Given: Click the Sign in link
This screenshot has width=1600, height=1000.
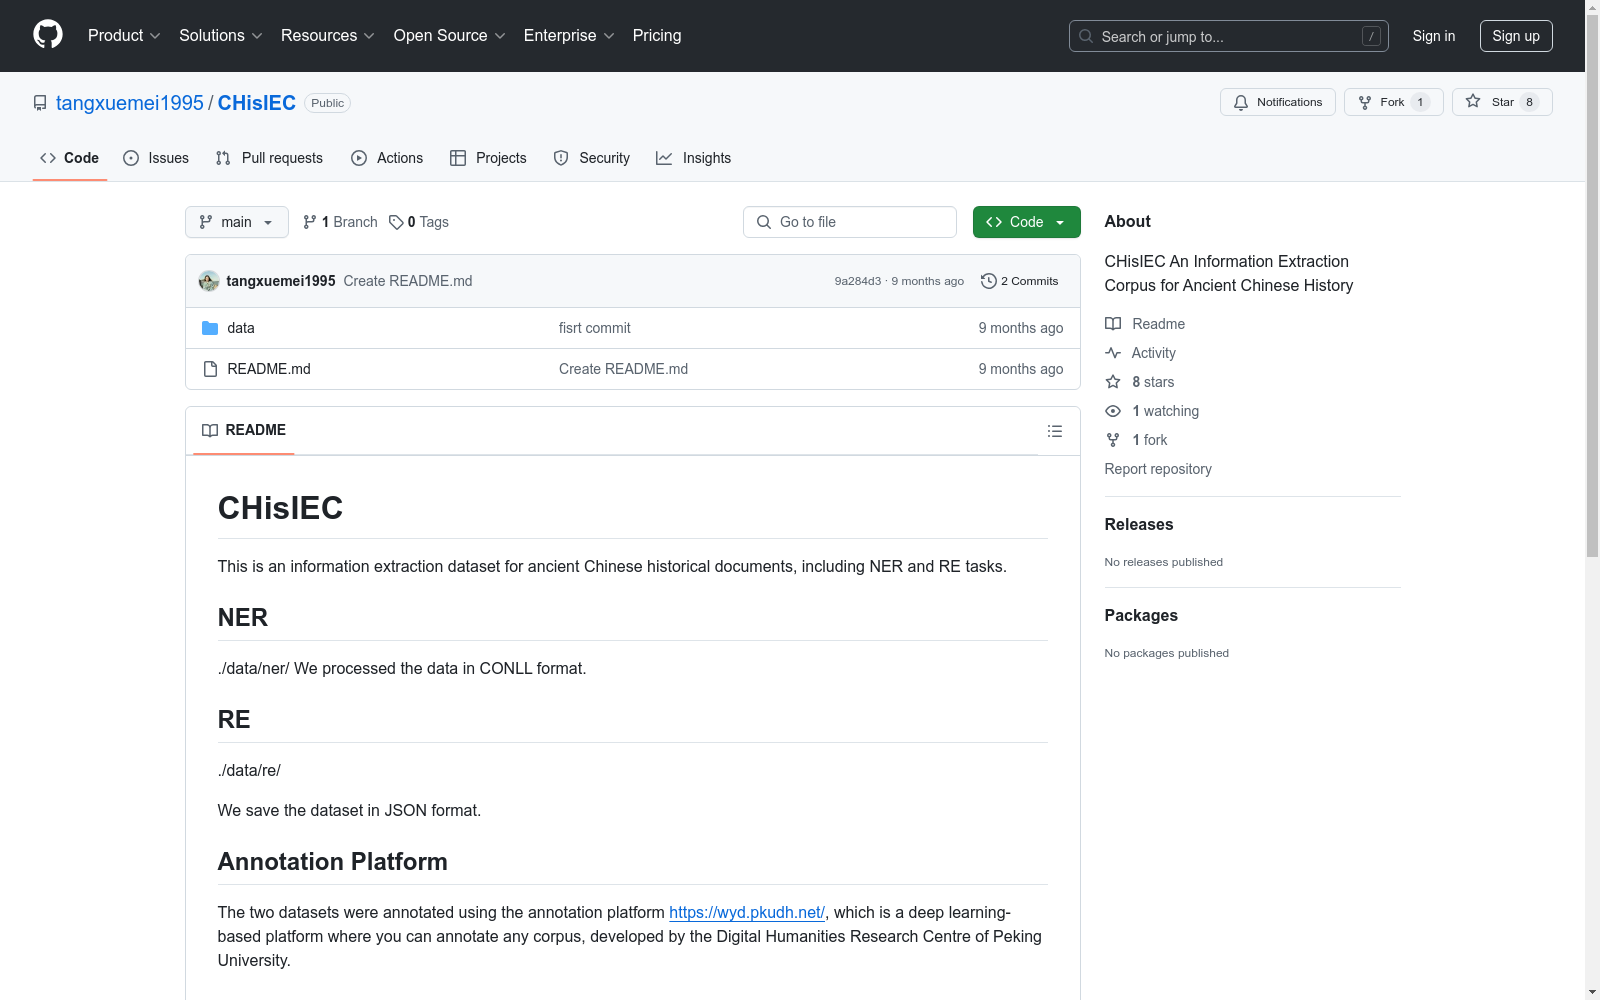Looking at the screenshot, I should (x=1434, y=36).
